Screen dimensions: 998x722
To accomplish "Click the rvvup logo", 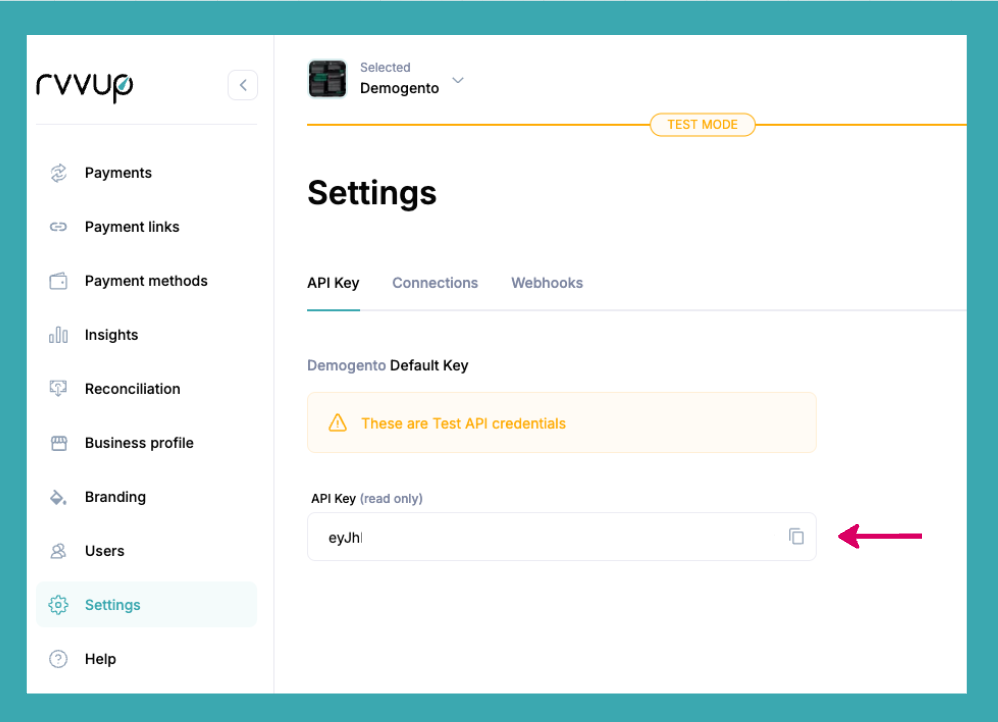I will pyautogui.click(x=84, y=86).
